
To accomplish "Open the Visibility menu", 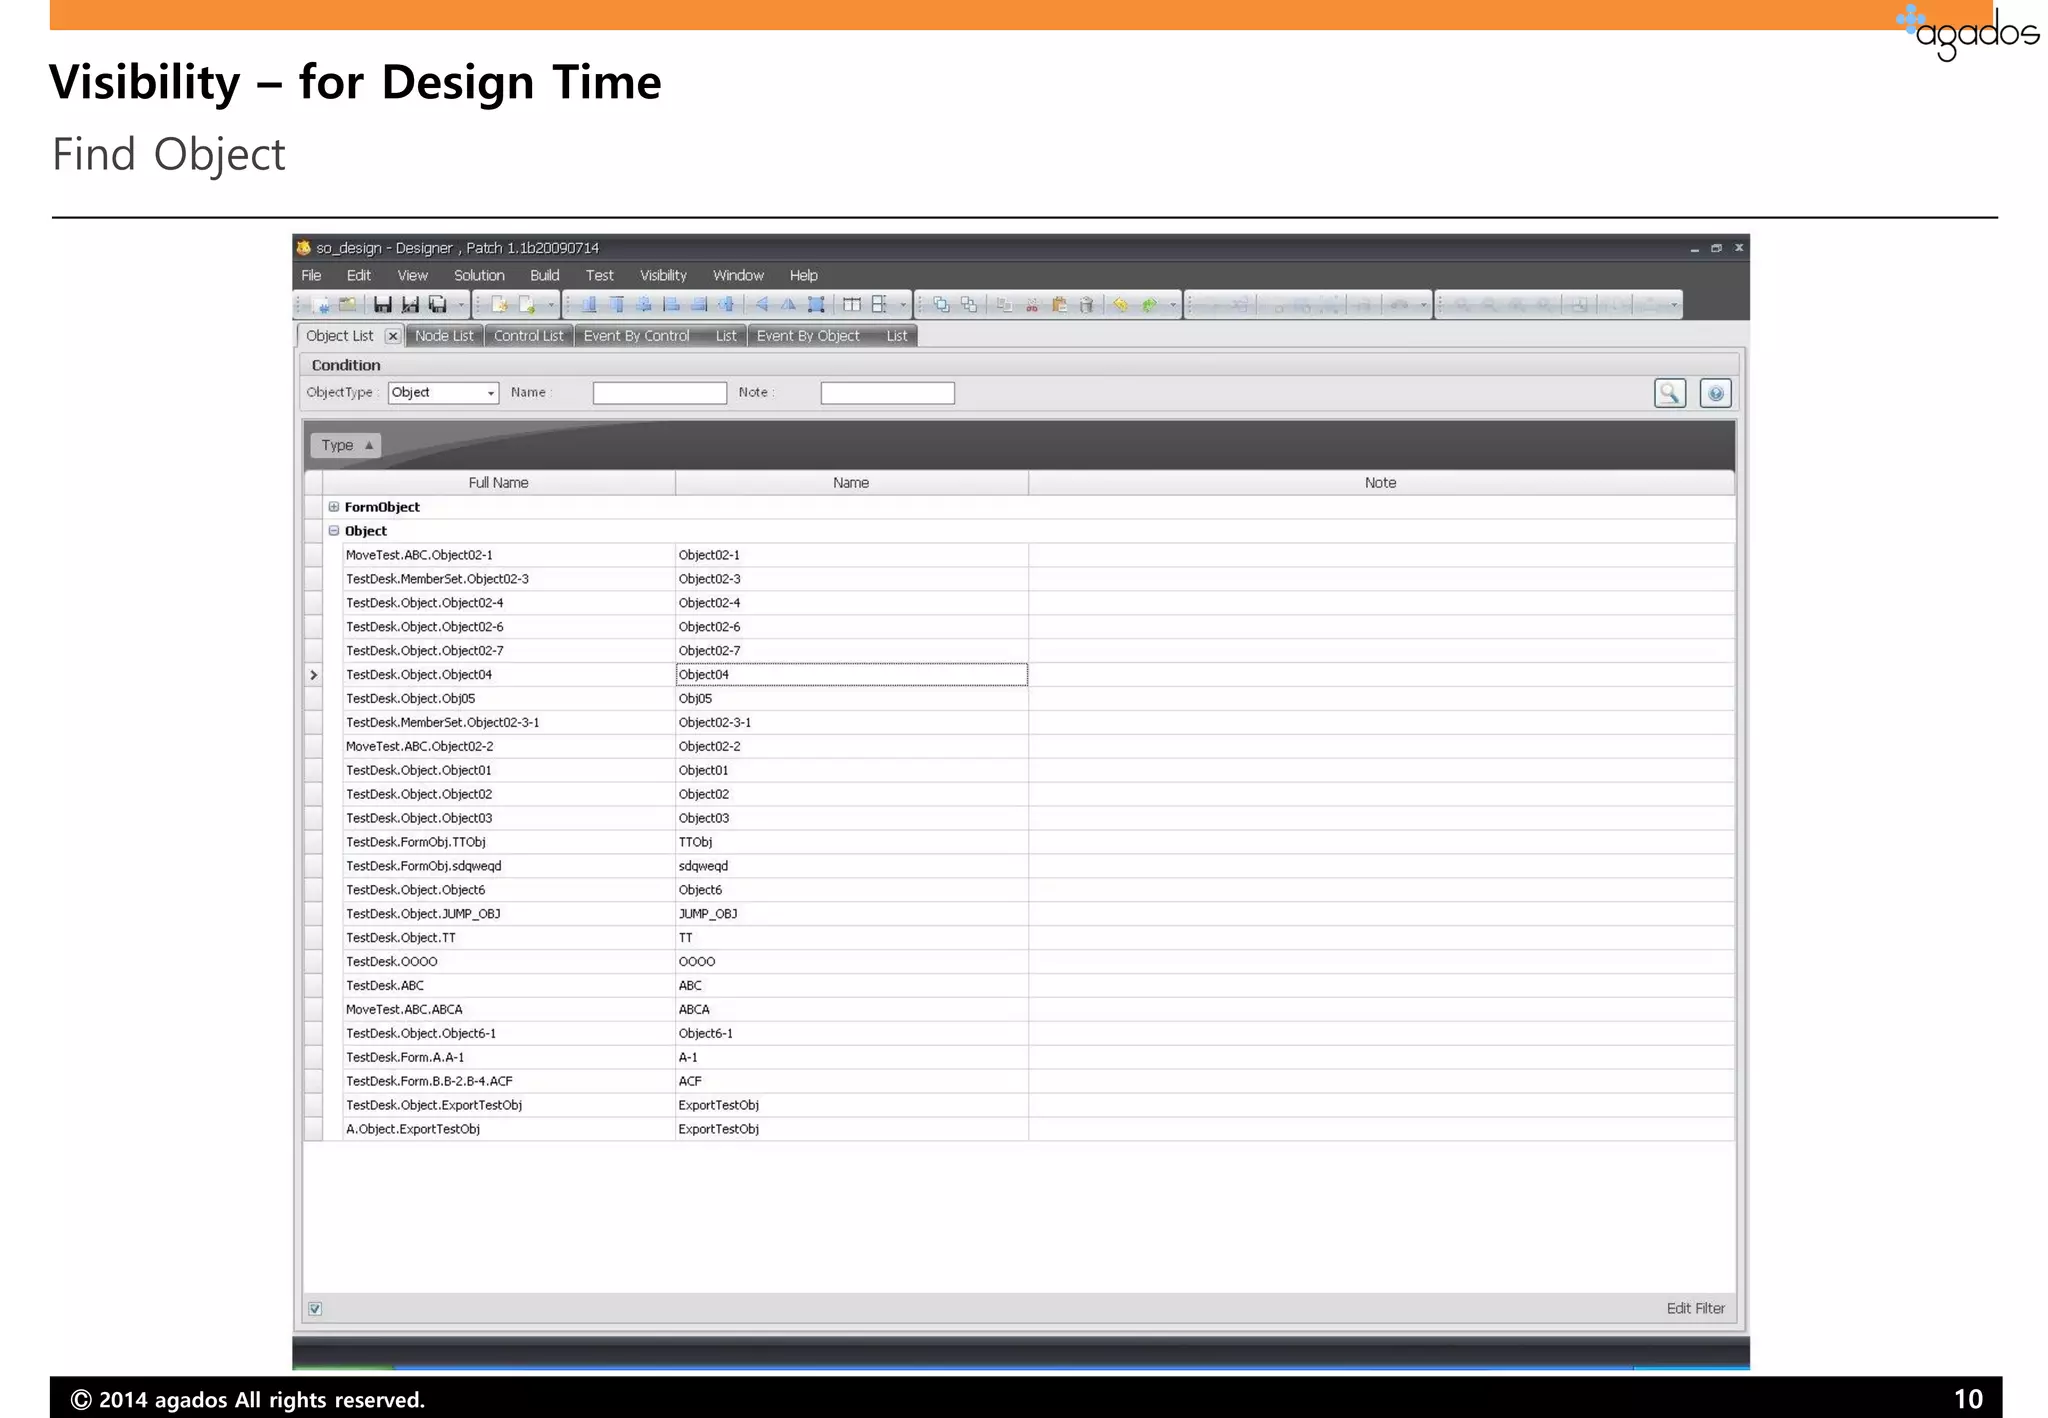I will [x=663, y=275].
